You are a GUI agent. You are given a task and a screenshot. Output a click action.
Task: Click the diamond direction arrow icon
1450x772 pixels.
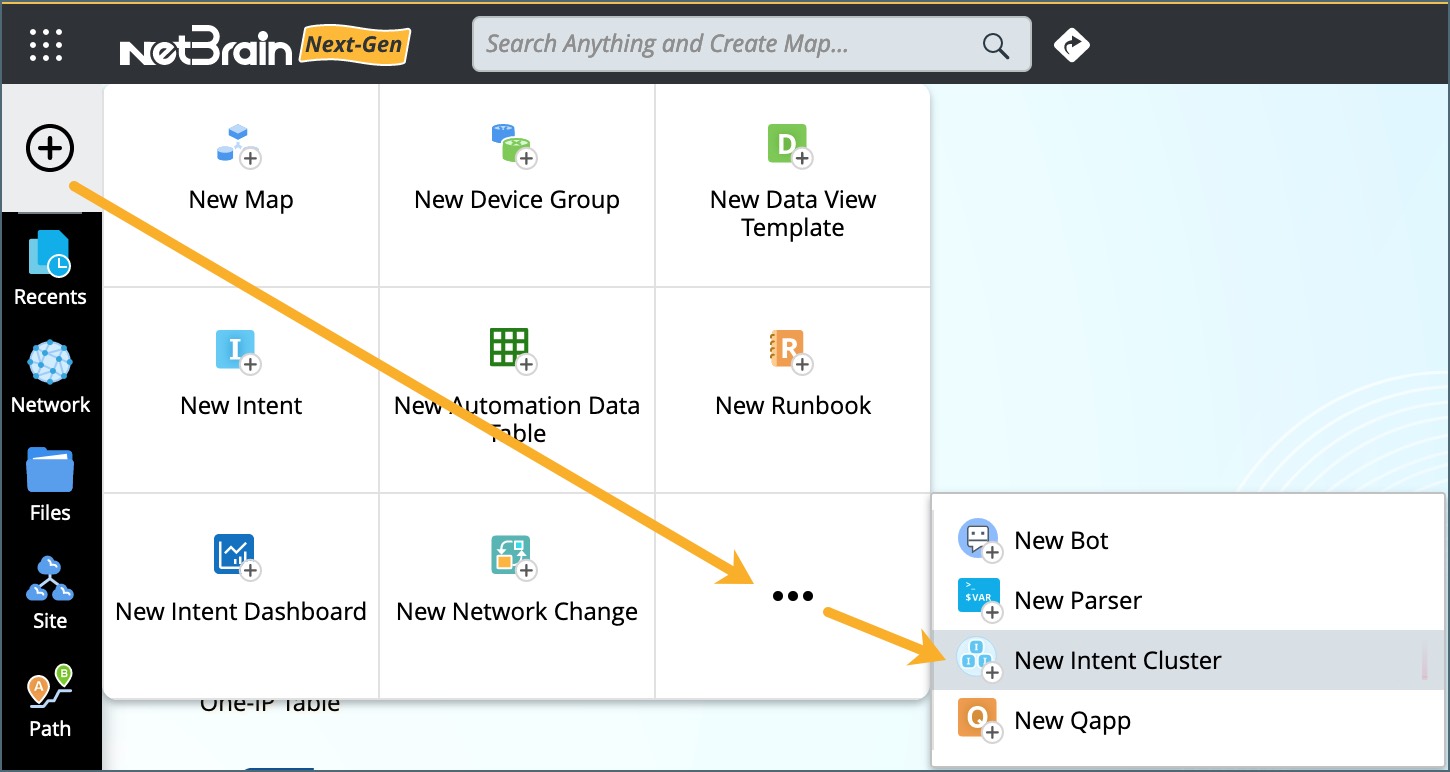[1071, 45]
